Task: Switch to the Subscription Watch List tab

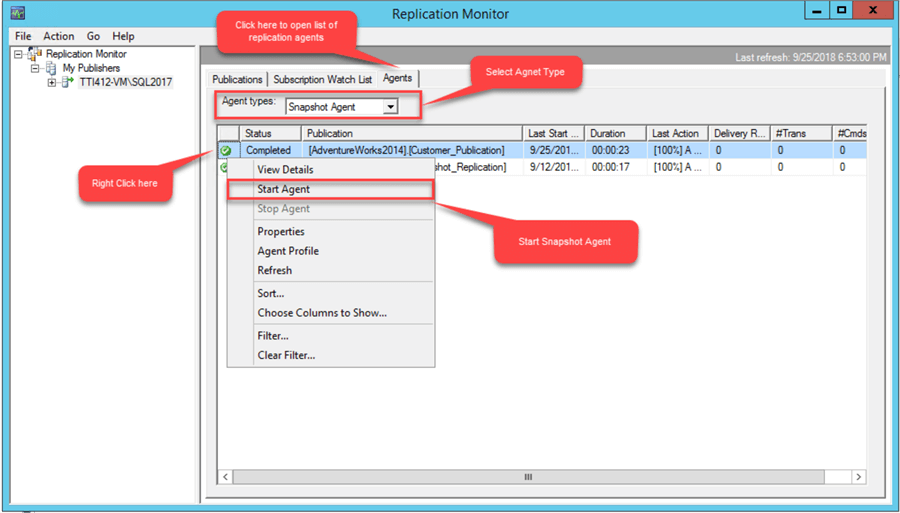Action: [x=321, y=79]
